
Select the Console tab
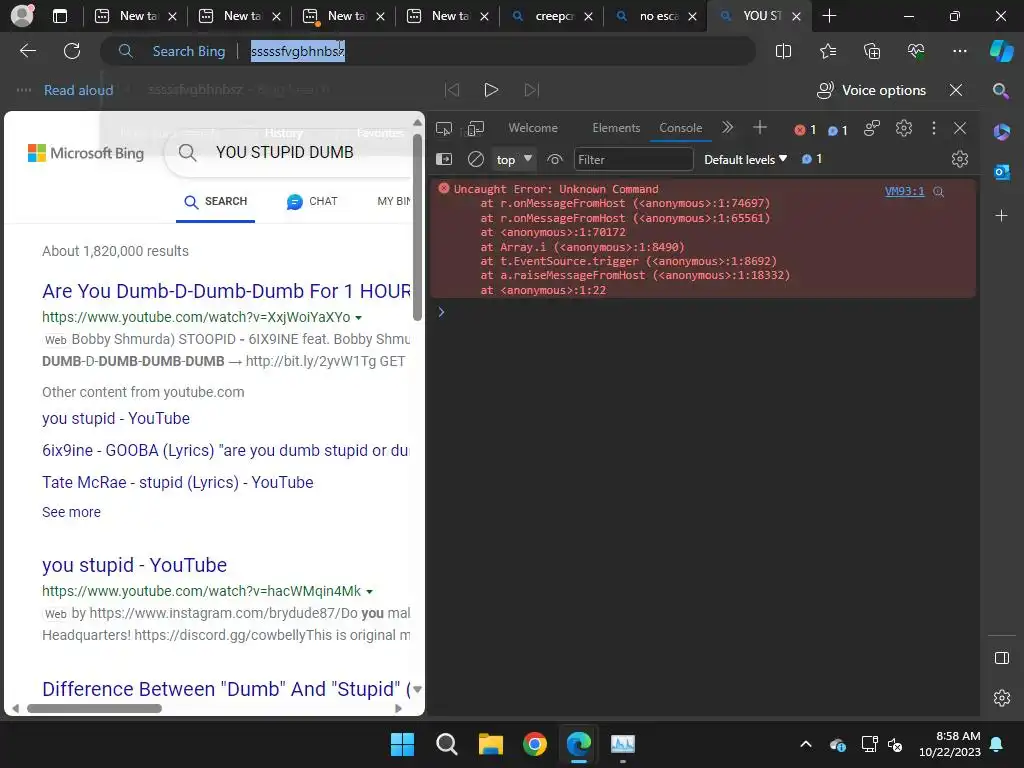pyautogui.click(x=680, y=128)
